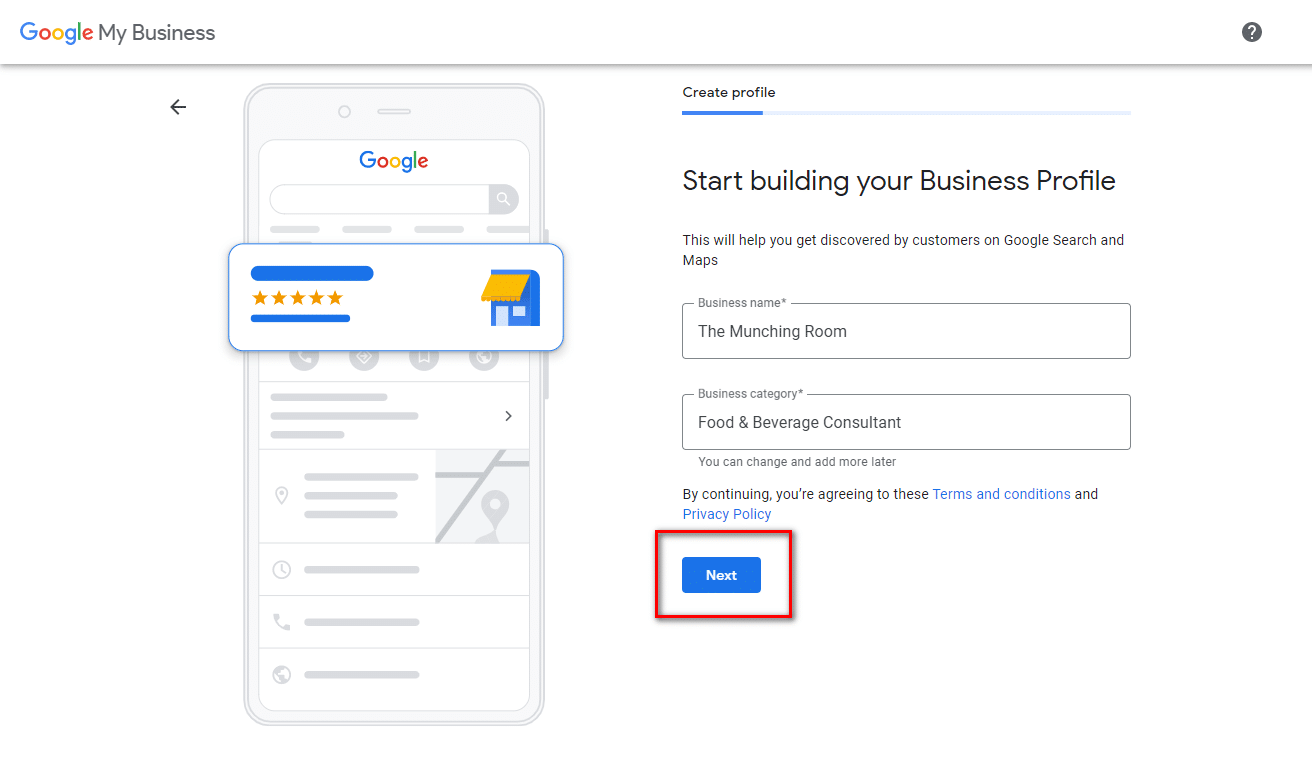Click the globe icon in the bottom row
This screenshot has width=1312, height=768.
pos(282,675)
